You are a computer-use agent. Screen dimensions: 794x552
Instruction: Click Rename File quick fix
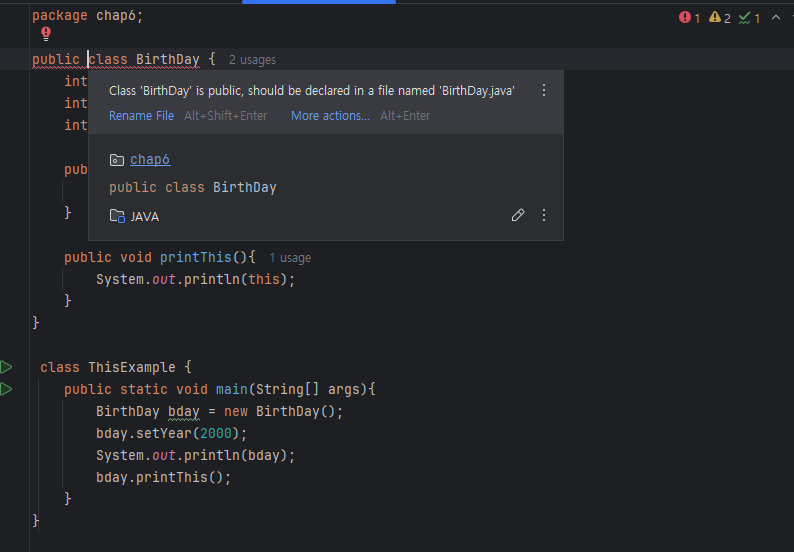141,115
